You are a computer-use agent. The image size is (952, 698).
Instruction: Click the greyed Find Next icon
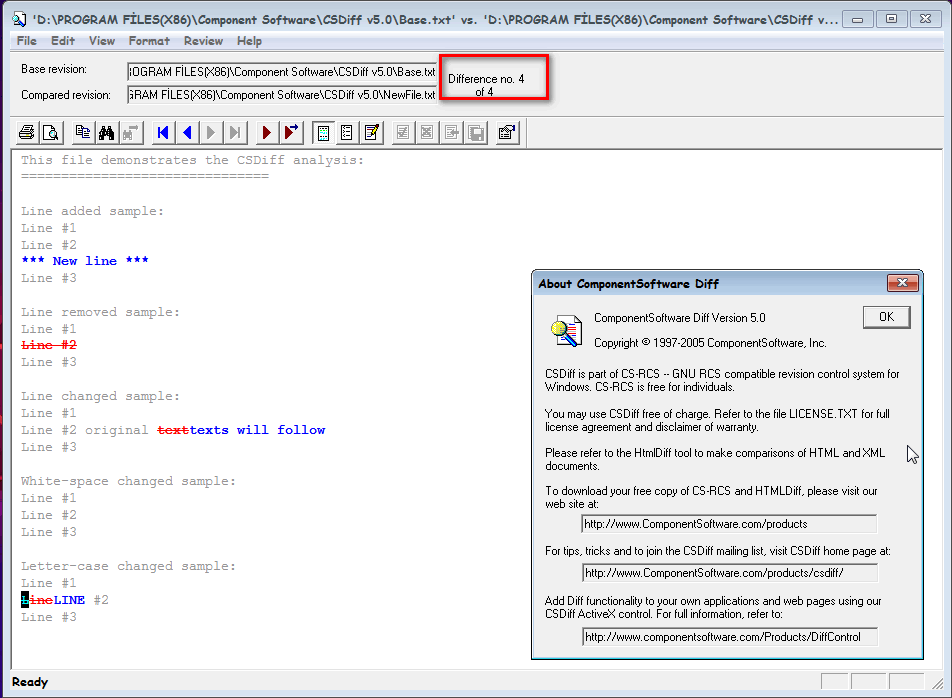(x=131, y=132)
